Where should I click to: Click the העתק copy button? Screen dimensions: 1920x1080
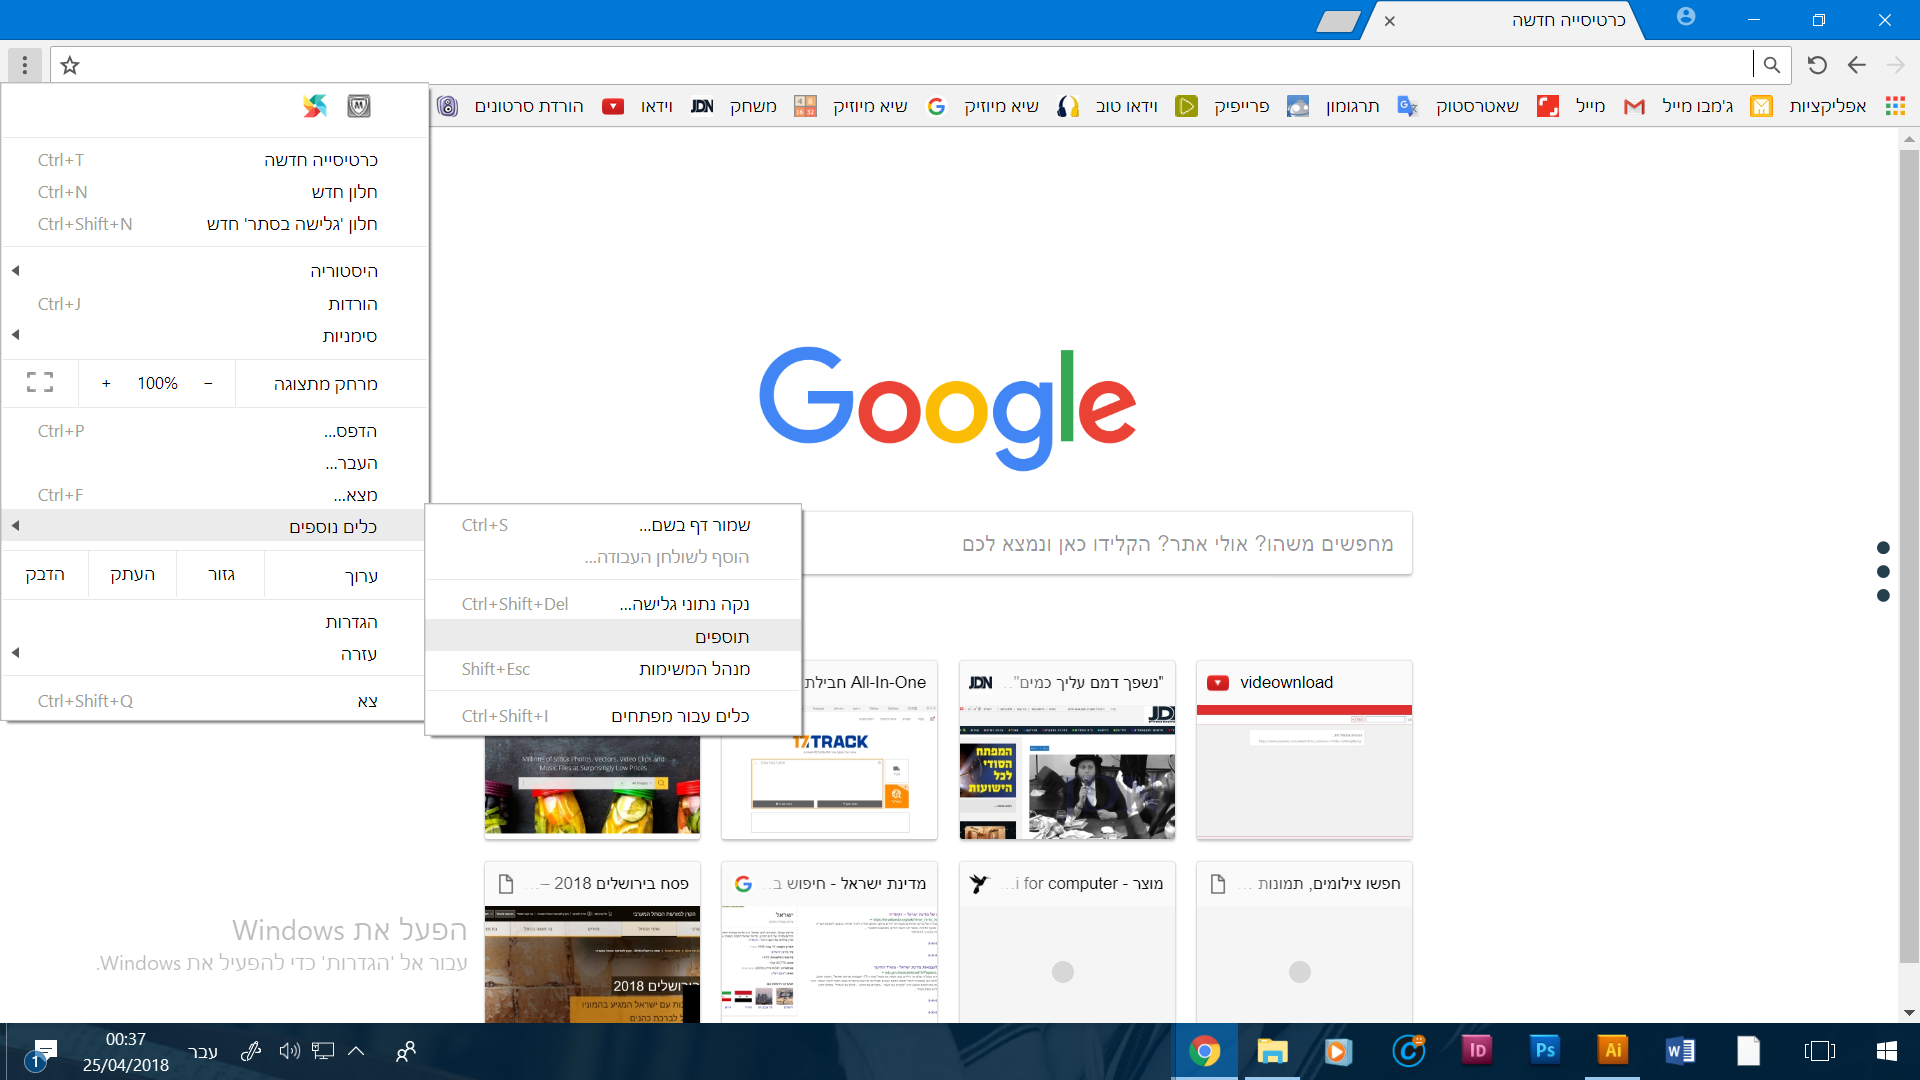(132, 574)
